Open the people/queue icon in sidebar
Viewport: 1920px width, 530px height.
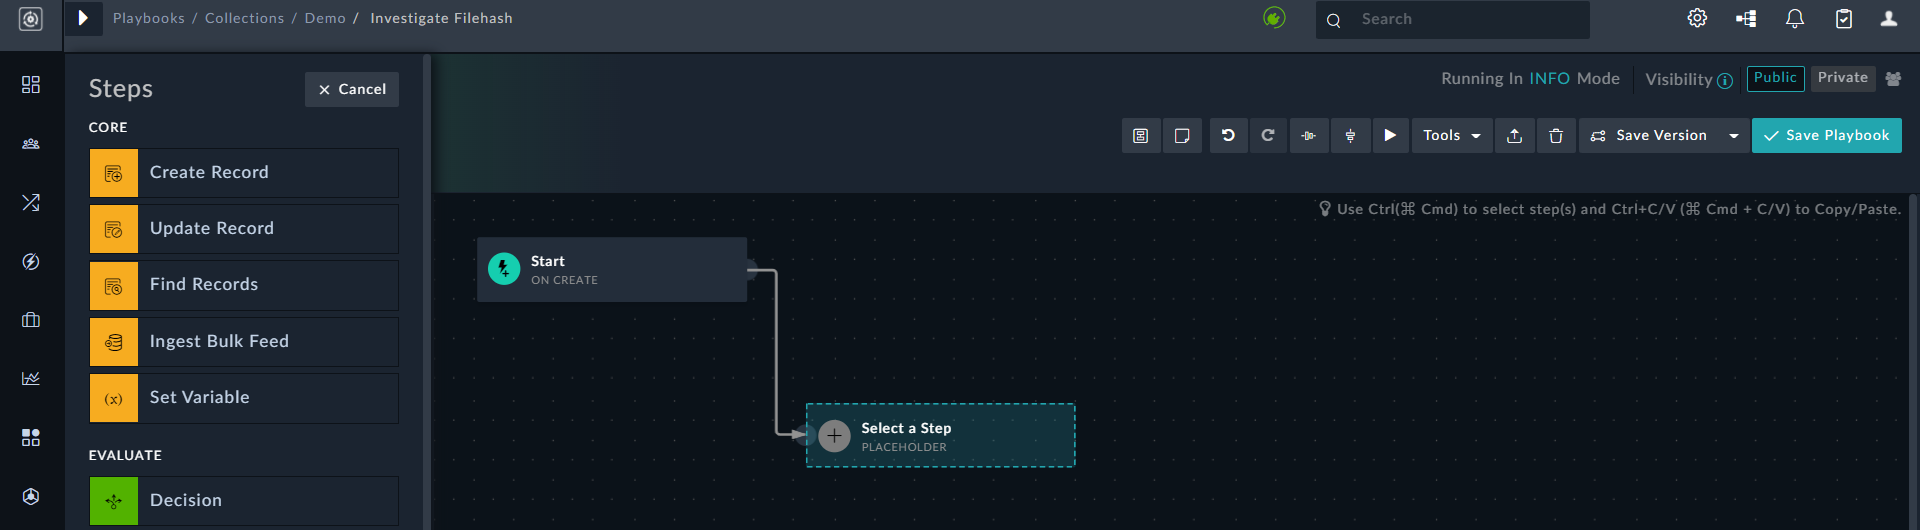click(31, 144)
